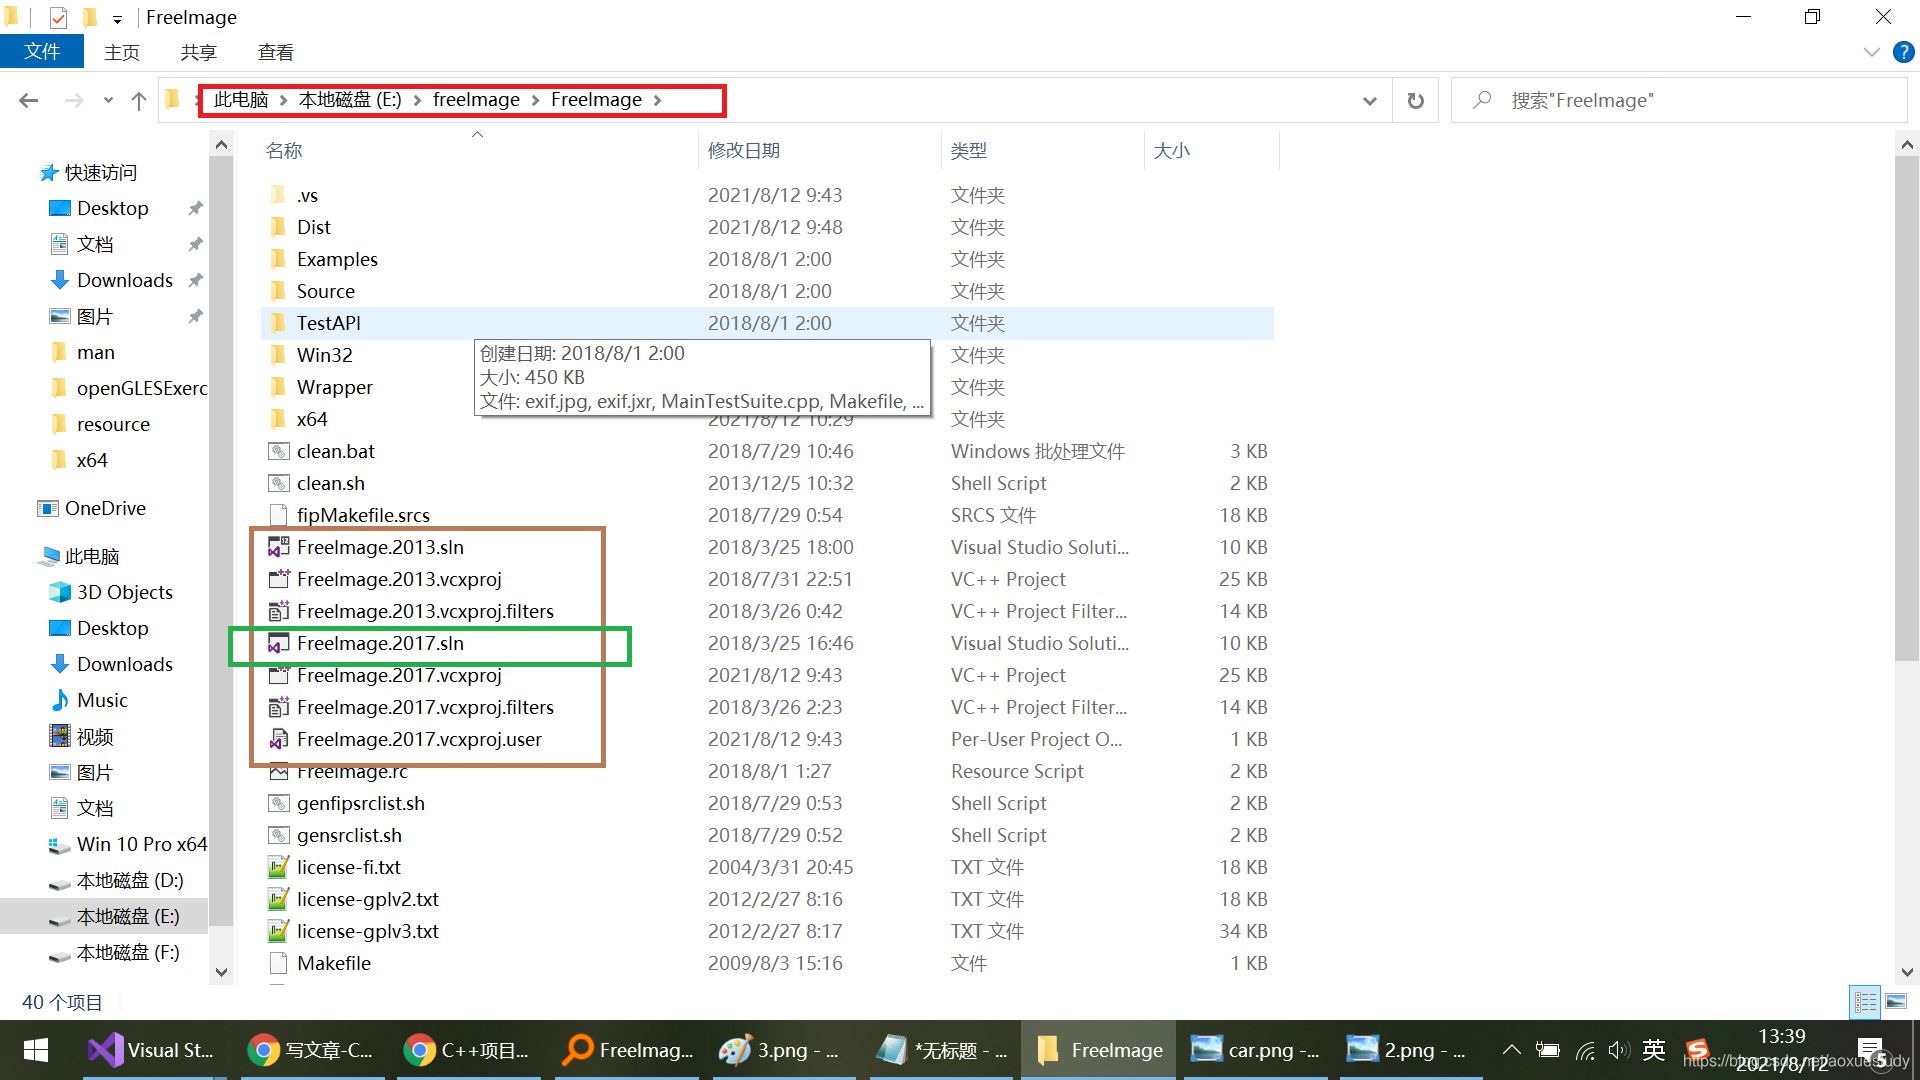Sort by the 名称 column header
This screenshot has width=1920, height=1080.
coord(284,150)
